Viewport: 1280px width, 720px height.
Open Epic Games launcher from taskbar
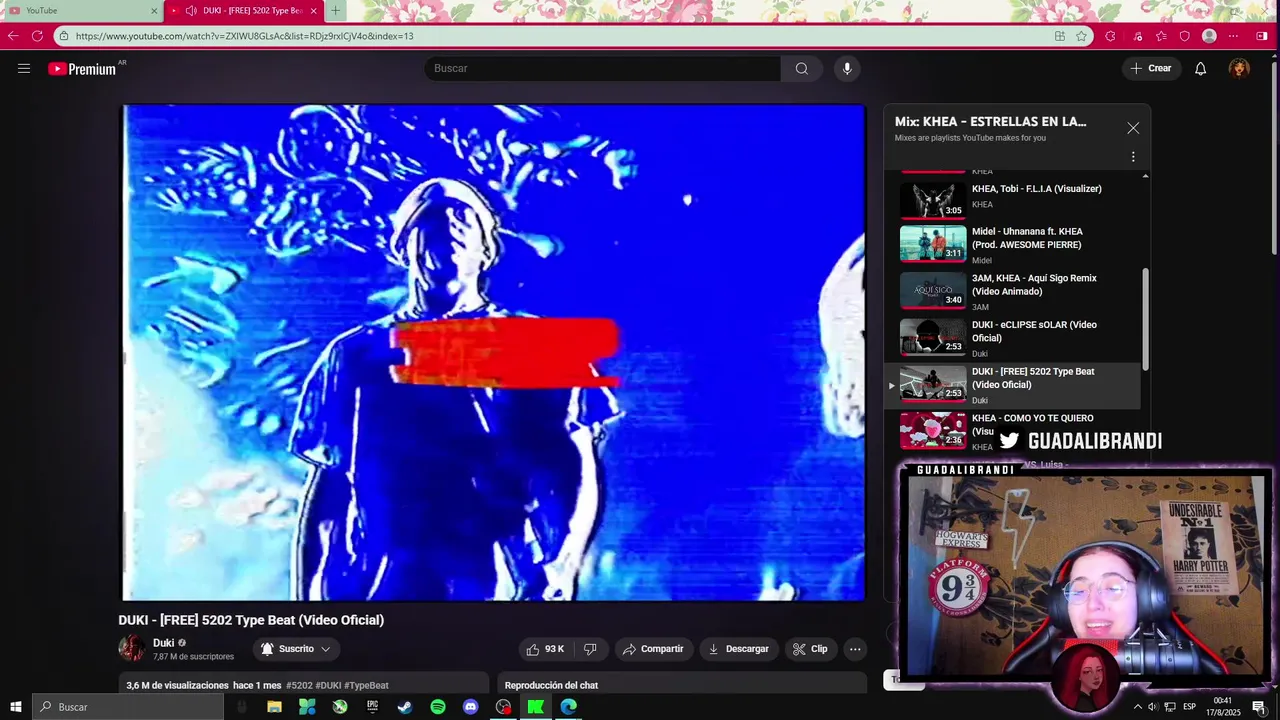[372, 707]
